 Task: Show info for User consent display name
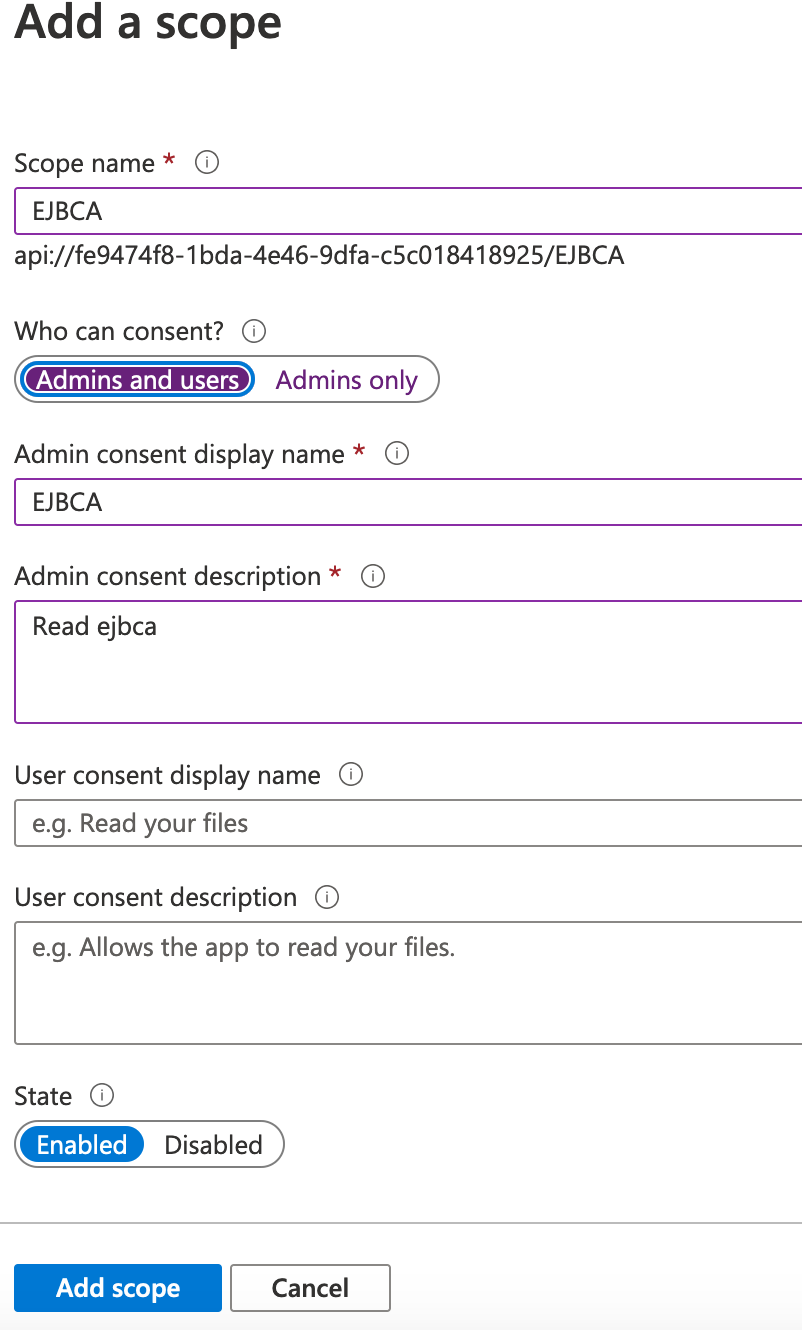click(351, 775)
